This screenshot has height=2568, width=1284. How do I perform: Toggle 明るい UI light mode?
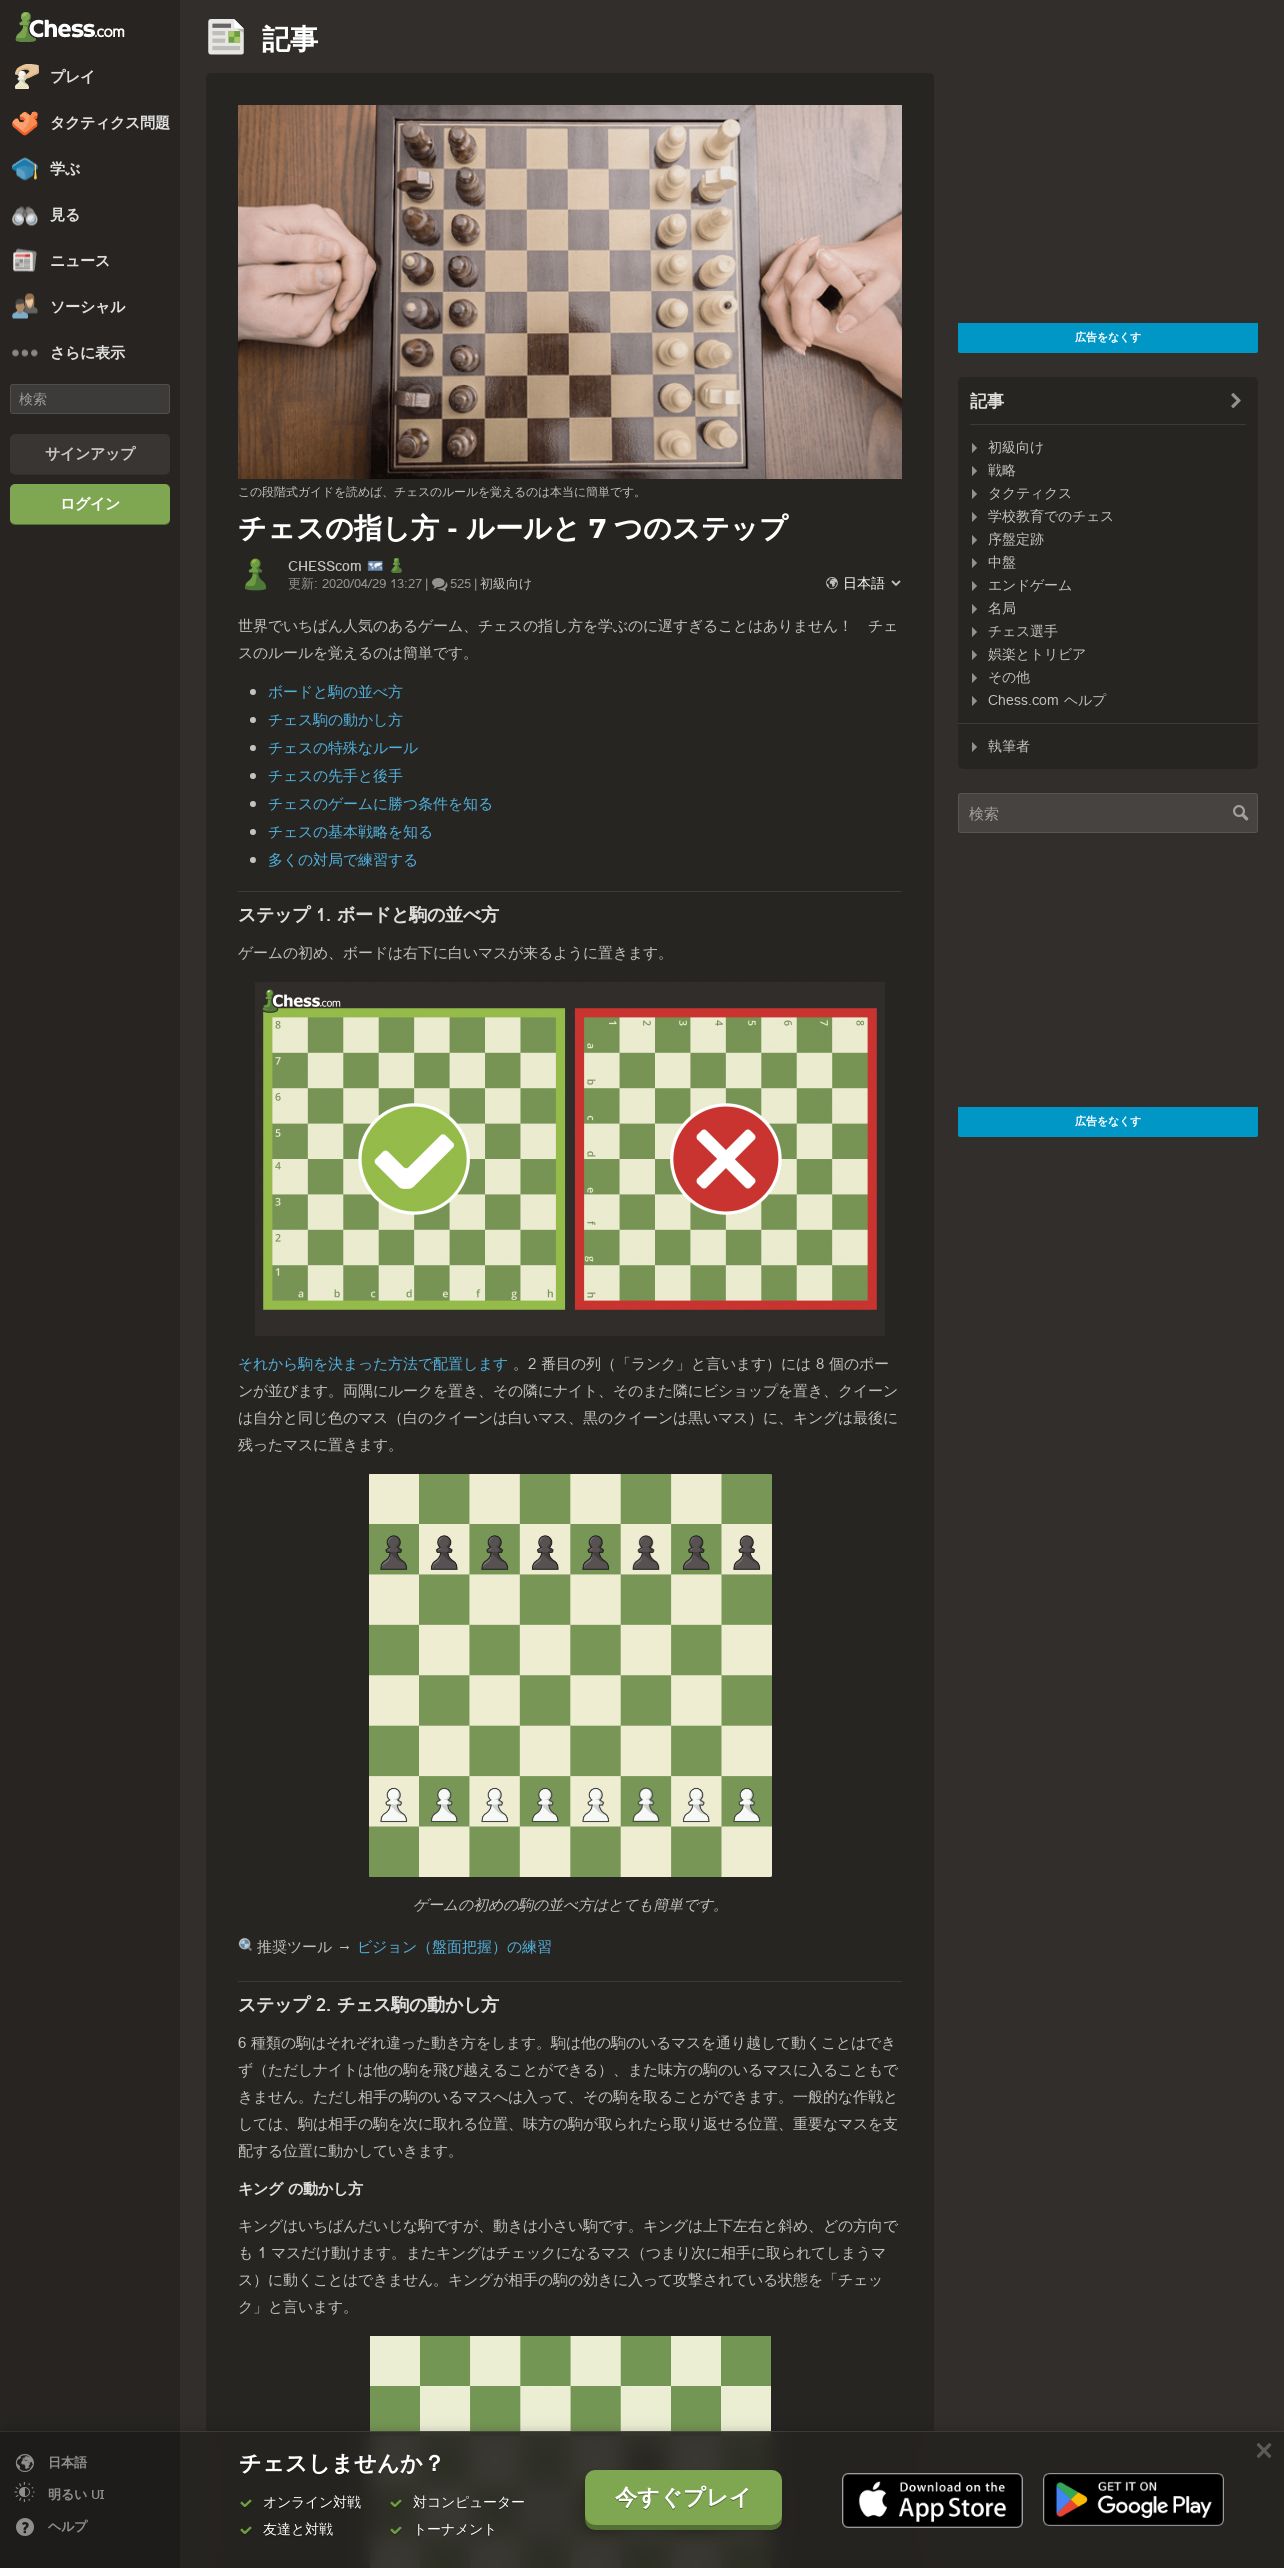pyautogui.click(x=60, y=2495)
